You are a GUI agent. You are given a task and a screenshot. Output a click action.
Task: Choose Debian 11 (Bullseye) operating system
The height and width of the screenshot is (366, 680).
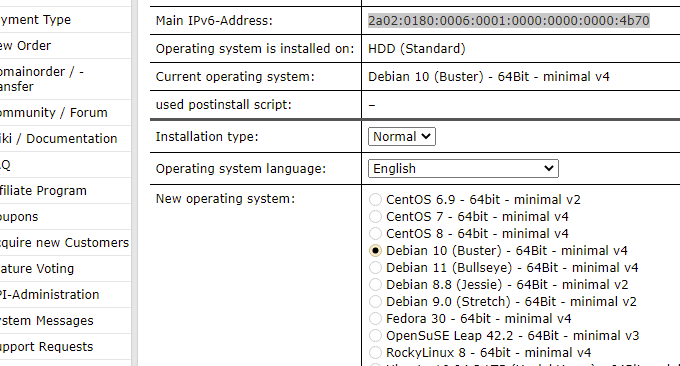[x=375, y=268]
